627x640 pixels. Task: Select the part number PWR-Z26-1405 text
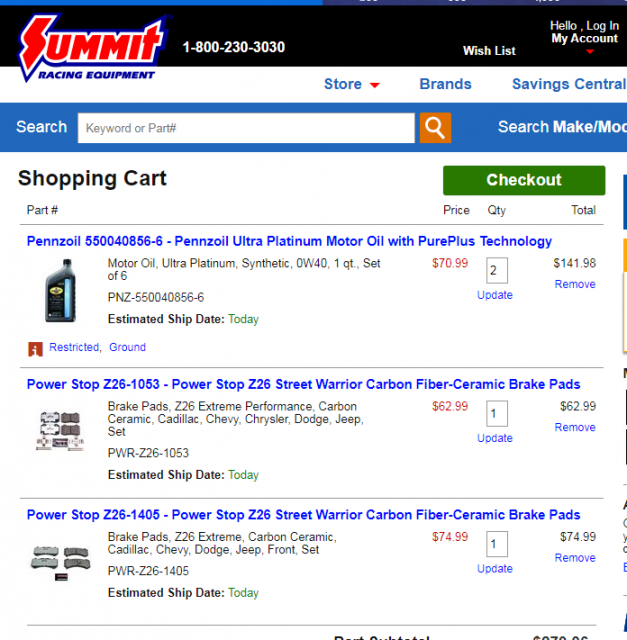(x=148, y=571)
